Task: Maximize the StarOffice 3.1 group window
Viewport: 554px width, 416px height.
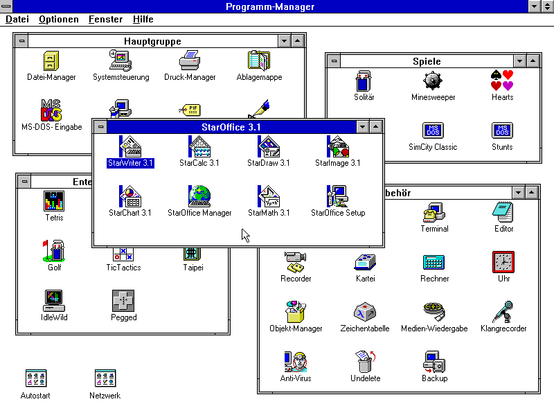Action: (376, 127)
